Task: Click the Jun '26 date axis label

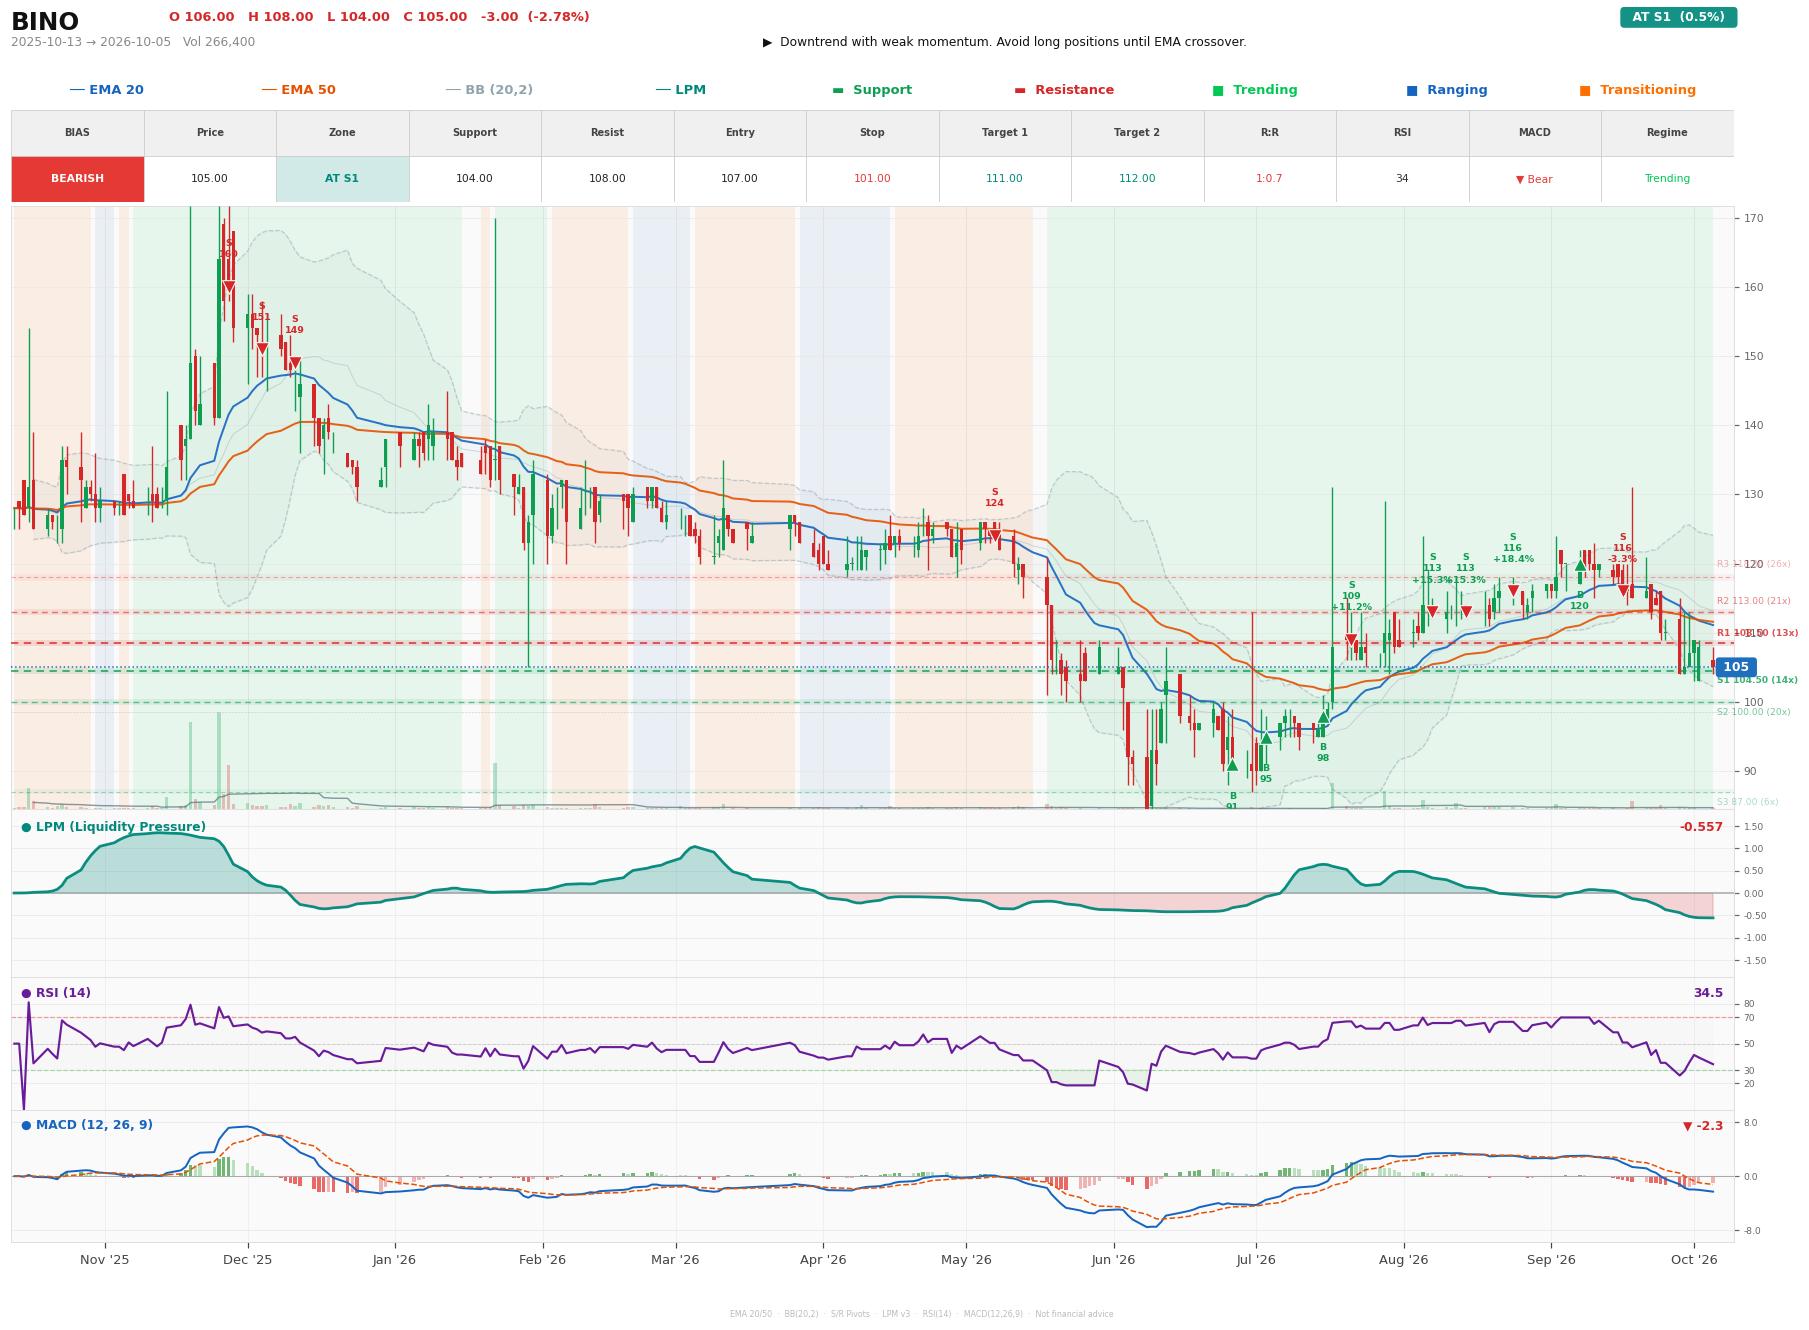Action: [1113, 1260]
